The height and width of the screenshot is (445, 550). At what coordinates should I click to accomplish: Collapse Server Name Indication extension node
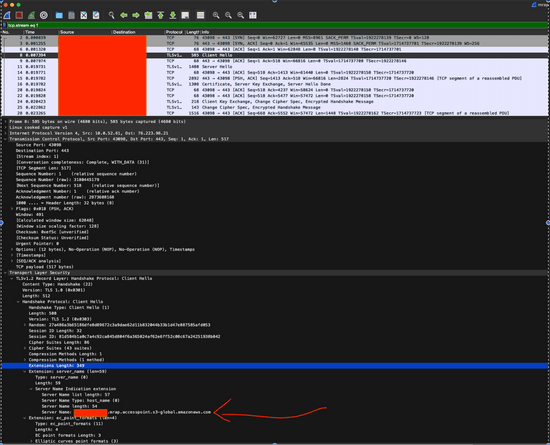coord(31,389)
